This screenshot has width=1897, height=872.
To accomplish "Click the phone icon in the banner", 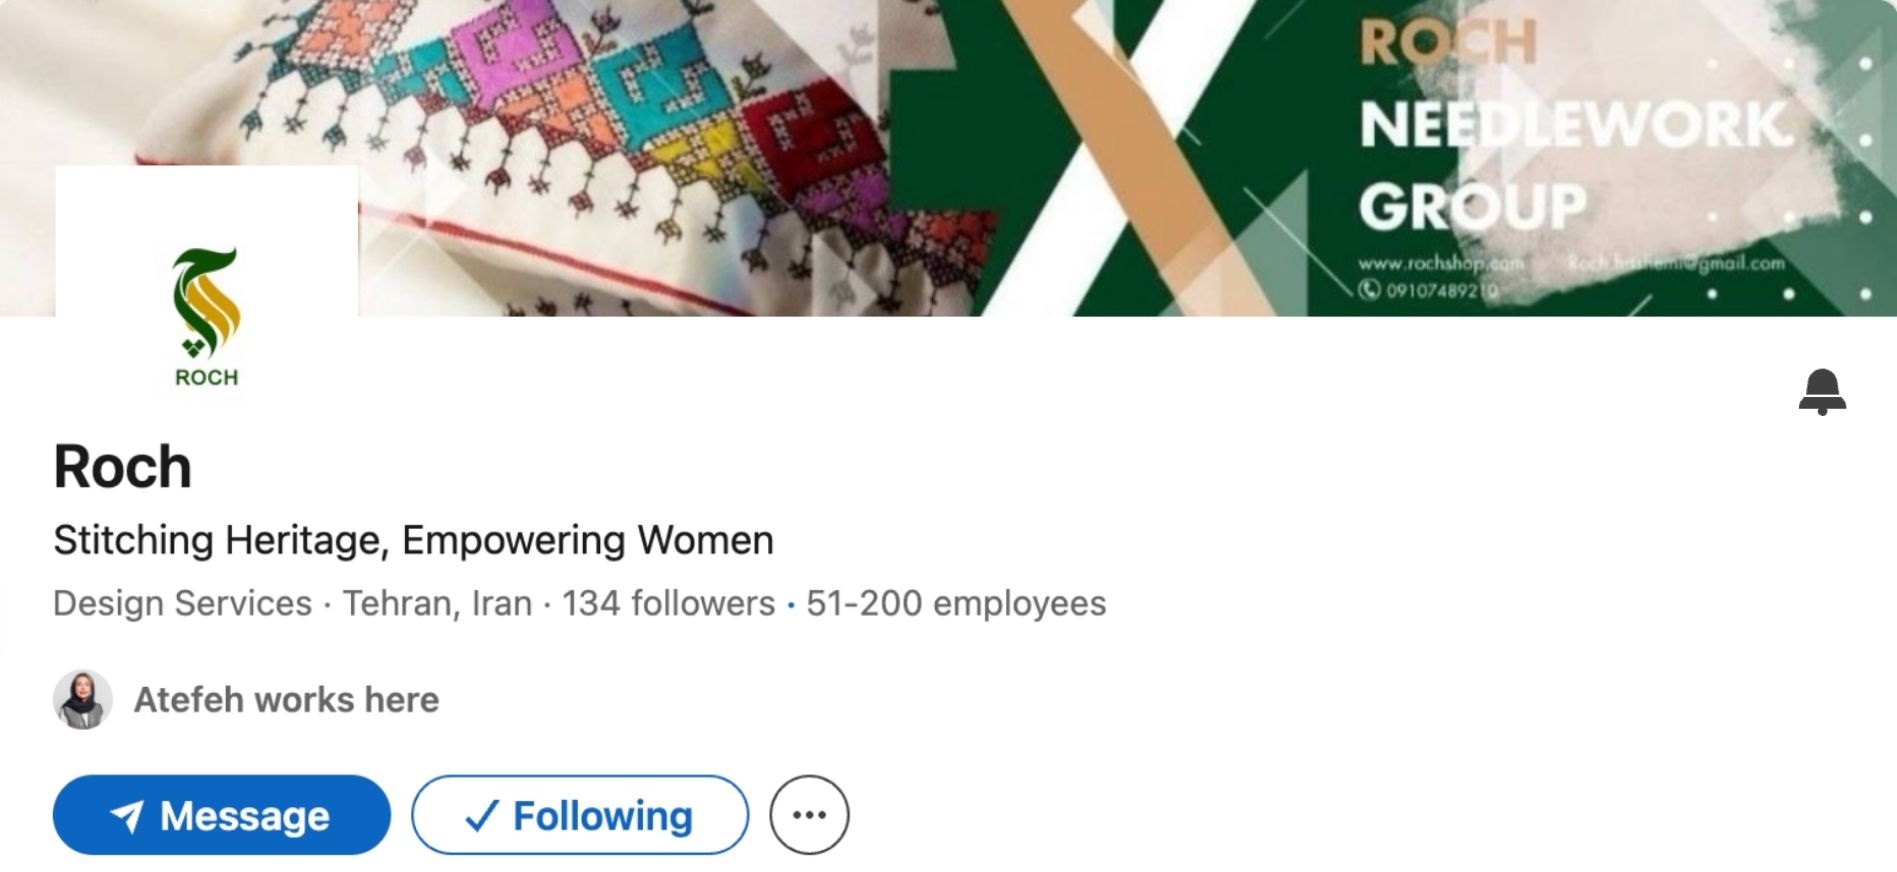I will pos(1368,289).
